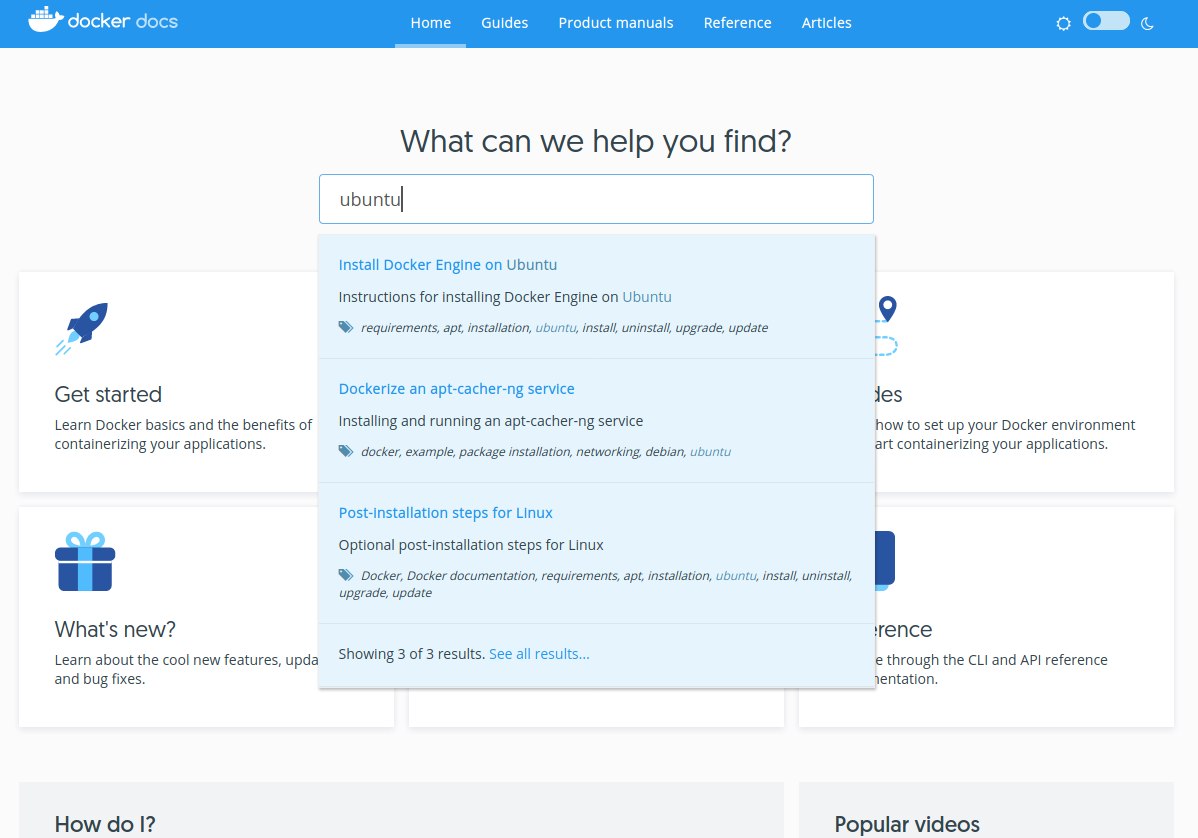The height and width of the screenshot is (838, 1198).
Task: Click tag icon in Post-installation result
Action: point(346,574)
